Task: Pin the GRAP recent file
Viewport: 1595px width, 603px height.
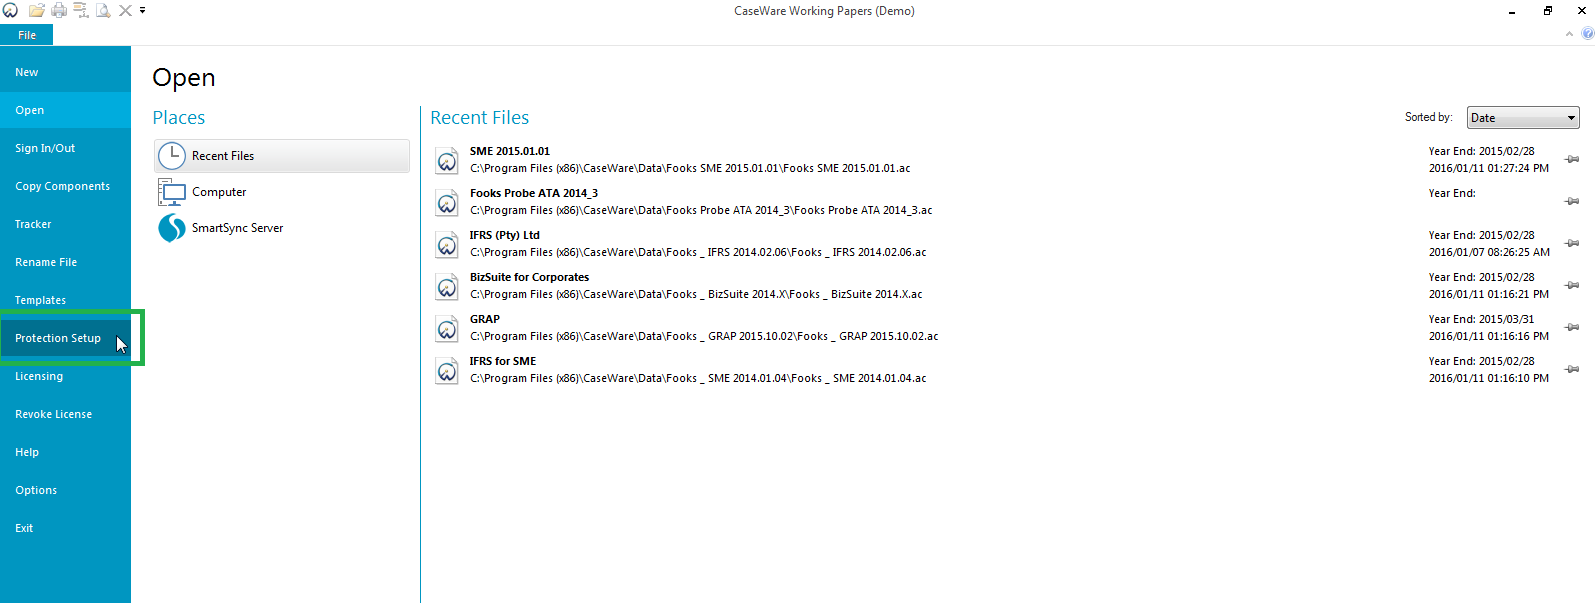Action: [x=1572, y=328]
